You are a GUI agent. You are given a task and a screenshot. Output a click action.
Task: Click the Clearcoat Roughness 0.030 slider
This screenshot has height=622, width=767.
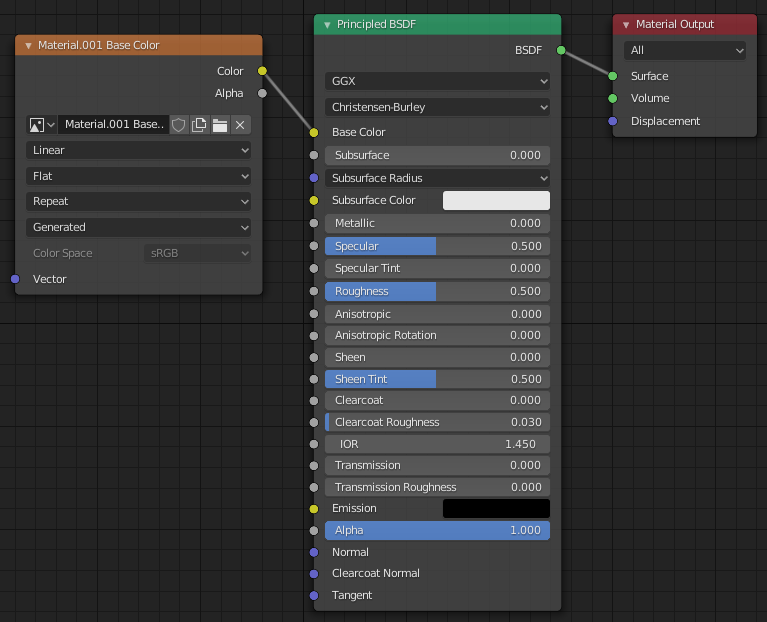(x=437, y=422)
